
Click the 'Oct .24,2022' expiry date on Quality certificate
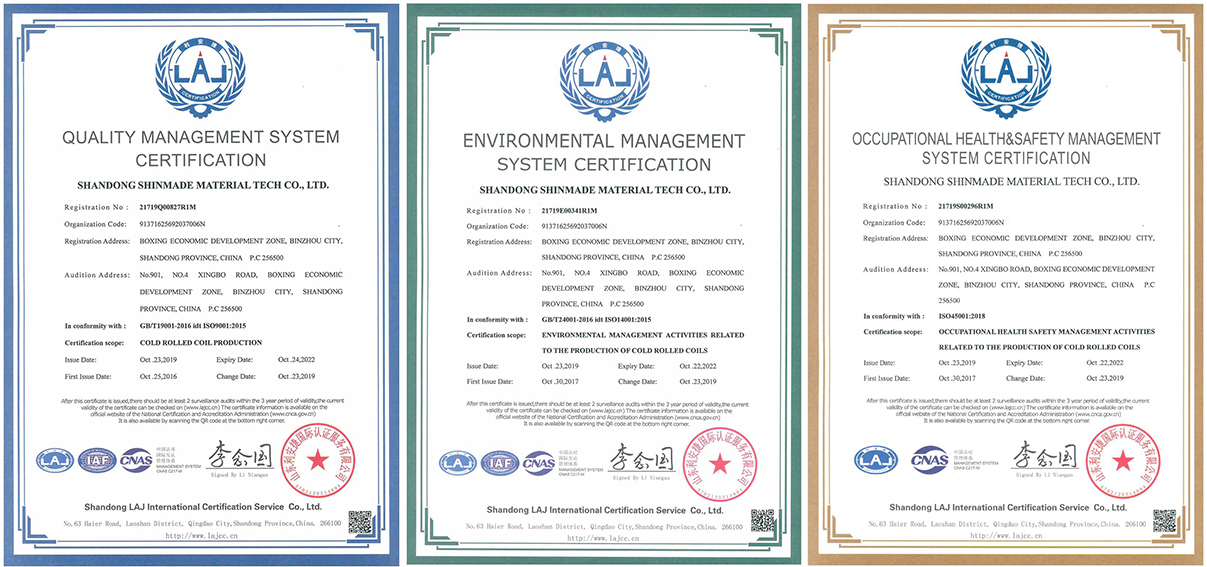pos(297,360)
